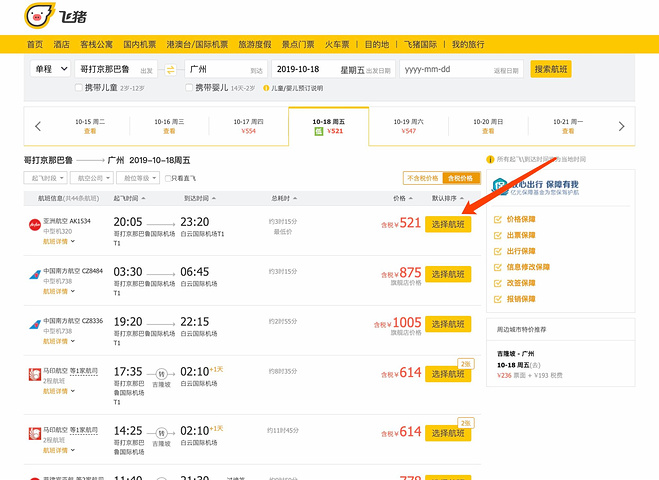
Task: Enable the 携带儿童 checkbox
Action: click(80, 88)
